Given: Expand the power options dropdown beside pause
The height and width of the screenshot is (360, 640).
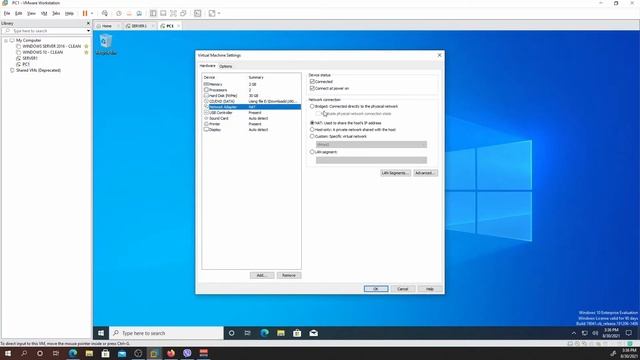Looking at the screenshot, I should (92, 13).
